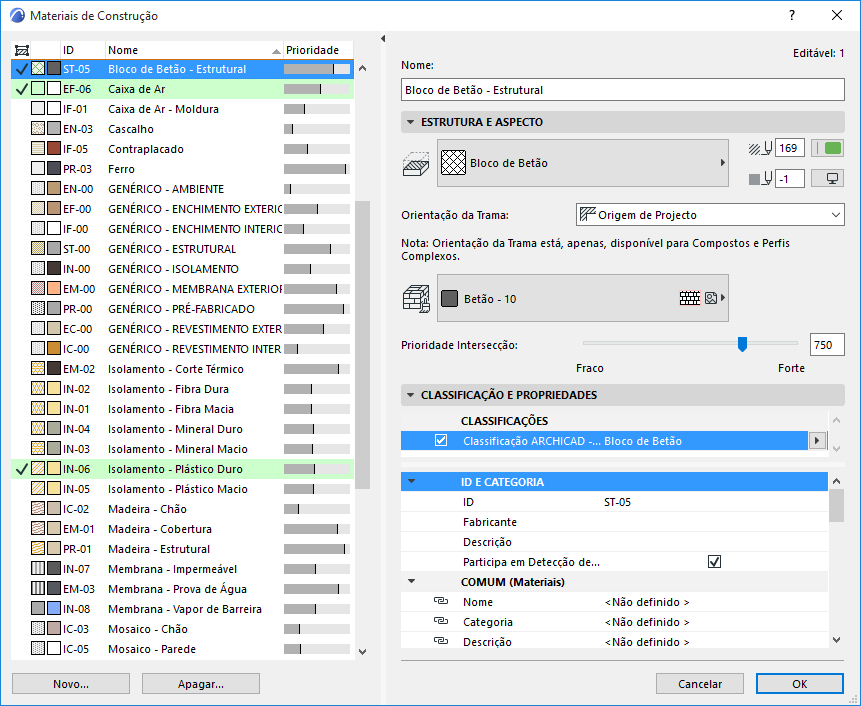This screenshot has height=706, width=861.
Task: Click the orange surface icon of GENÉRICO - MEMBRANA EXTERIOR
Action: 54,289
